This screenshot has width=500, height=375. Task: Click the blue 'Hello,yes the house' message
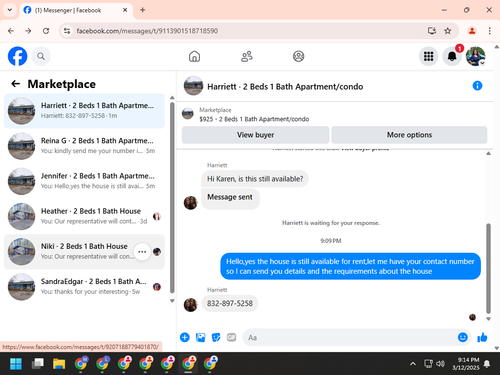pos(350,266)
